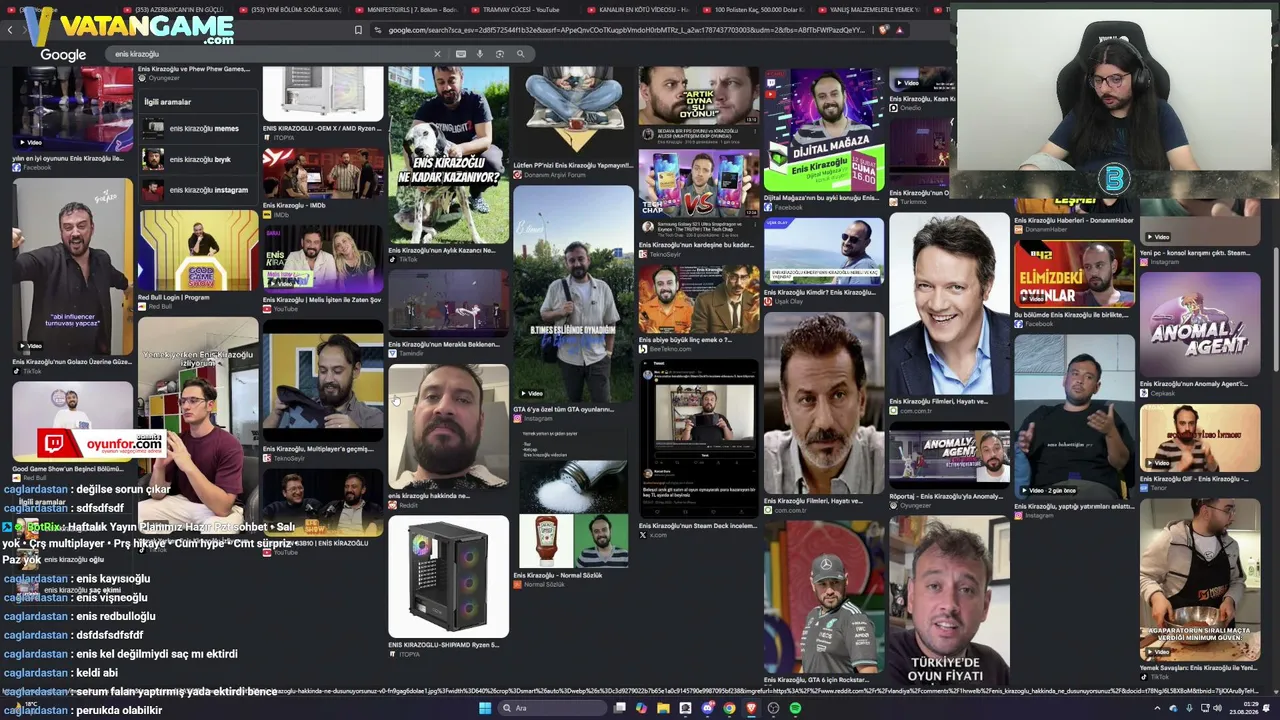Open the Windows Start menu
Viewport: 1280px width, 720px height.
(x=485, y=708)
